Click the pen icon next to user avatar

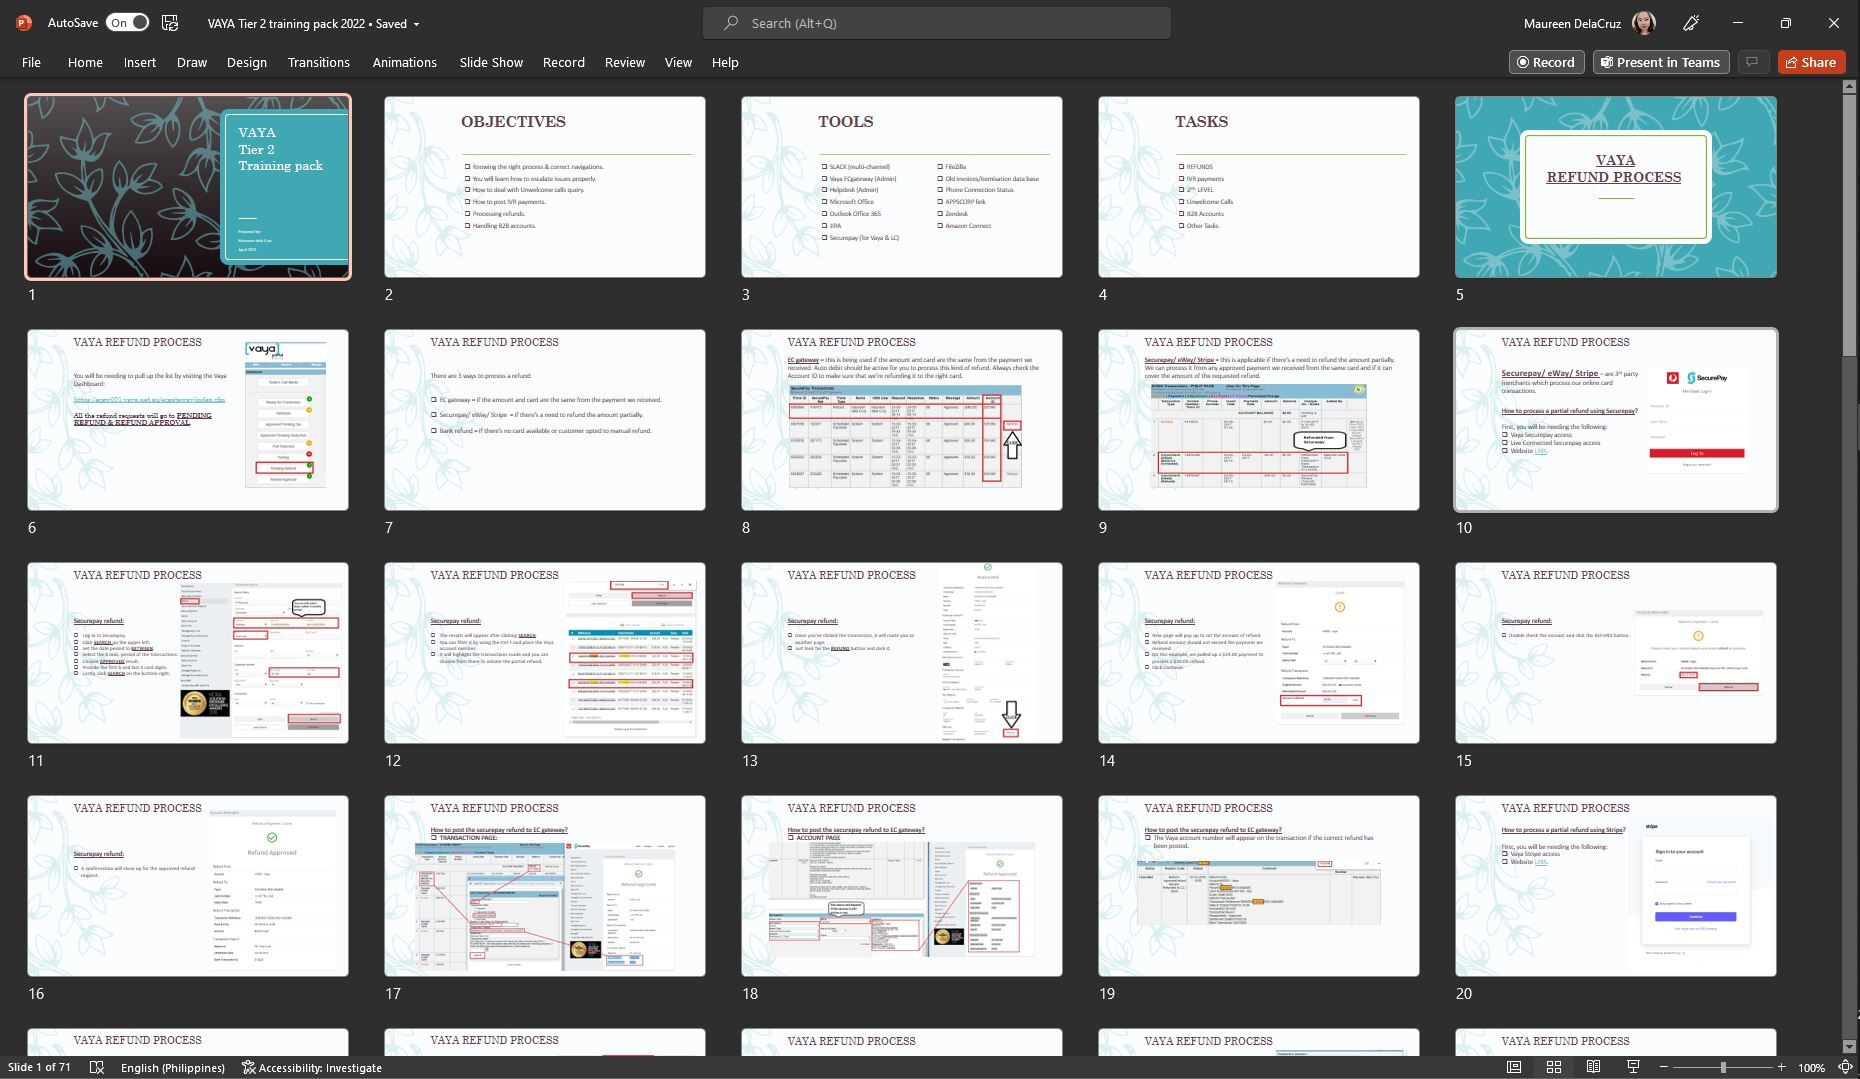(1691, 22)
